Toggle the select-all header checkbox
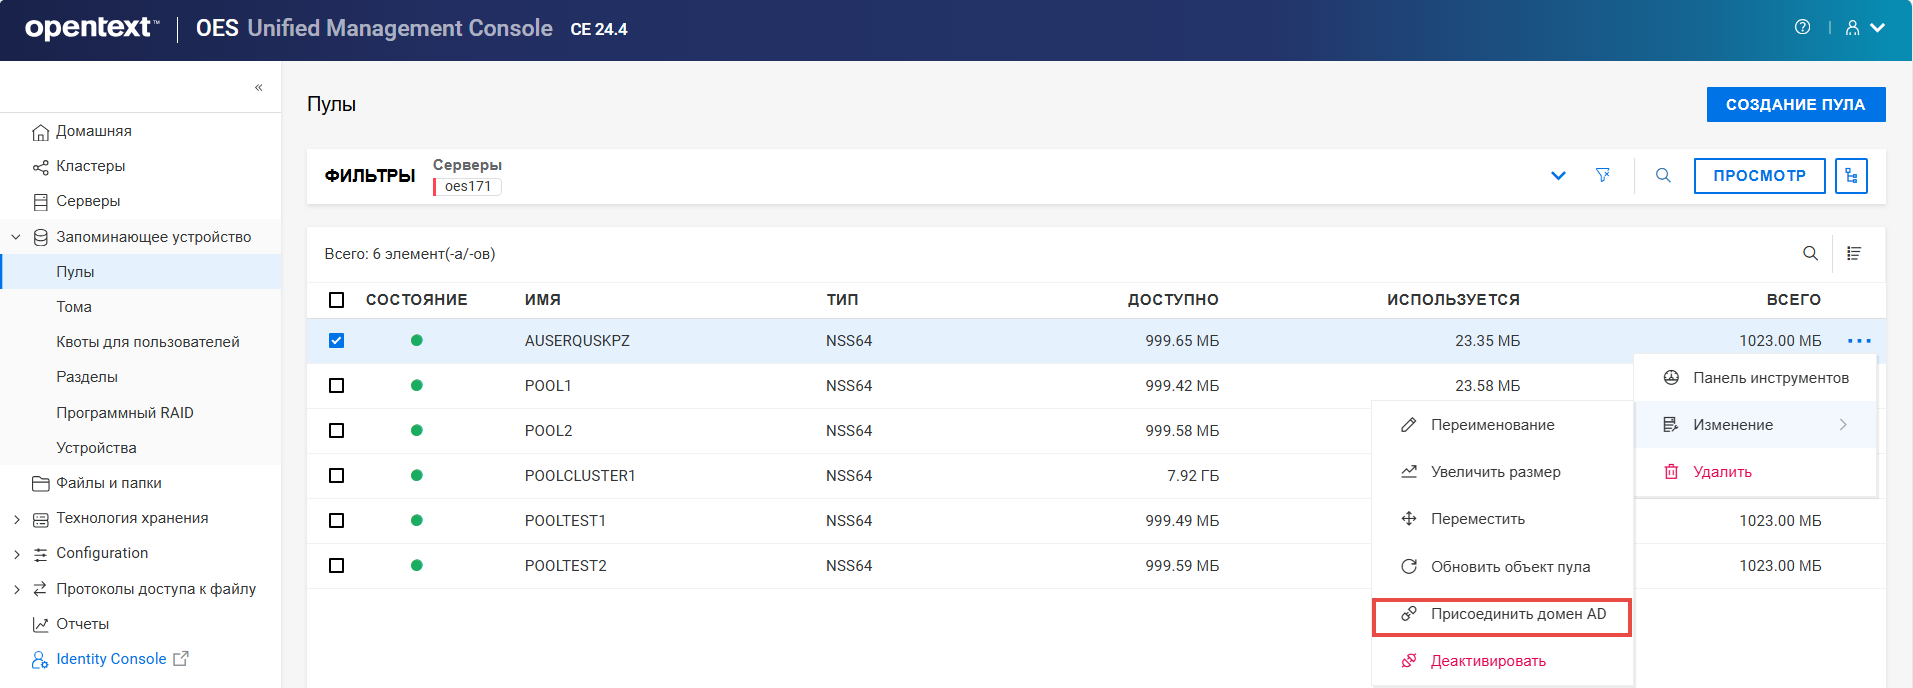1913x688 pixels. pyautogui.click(x=336, y=300)
